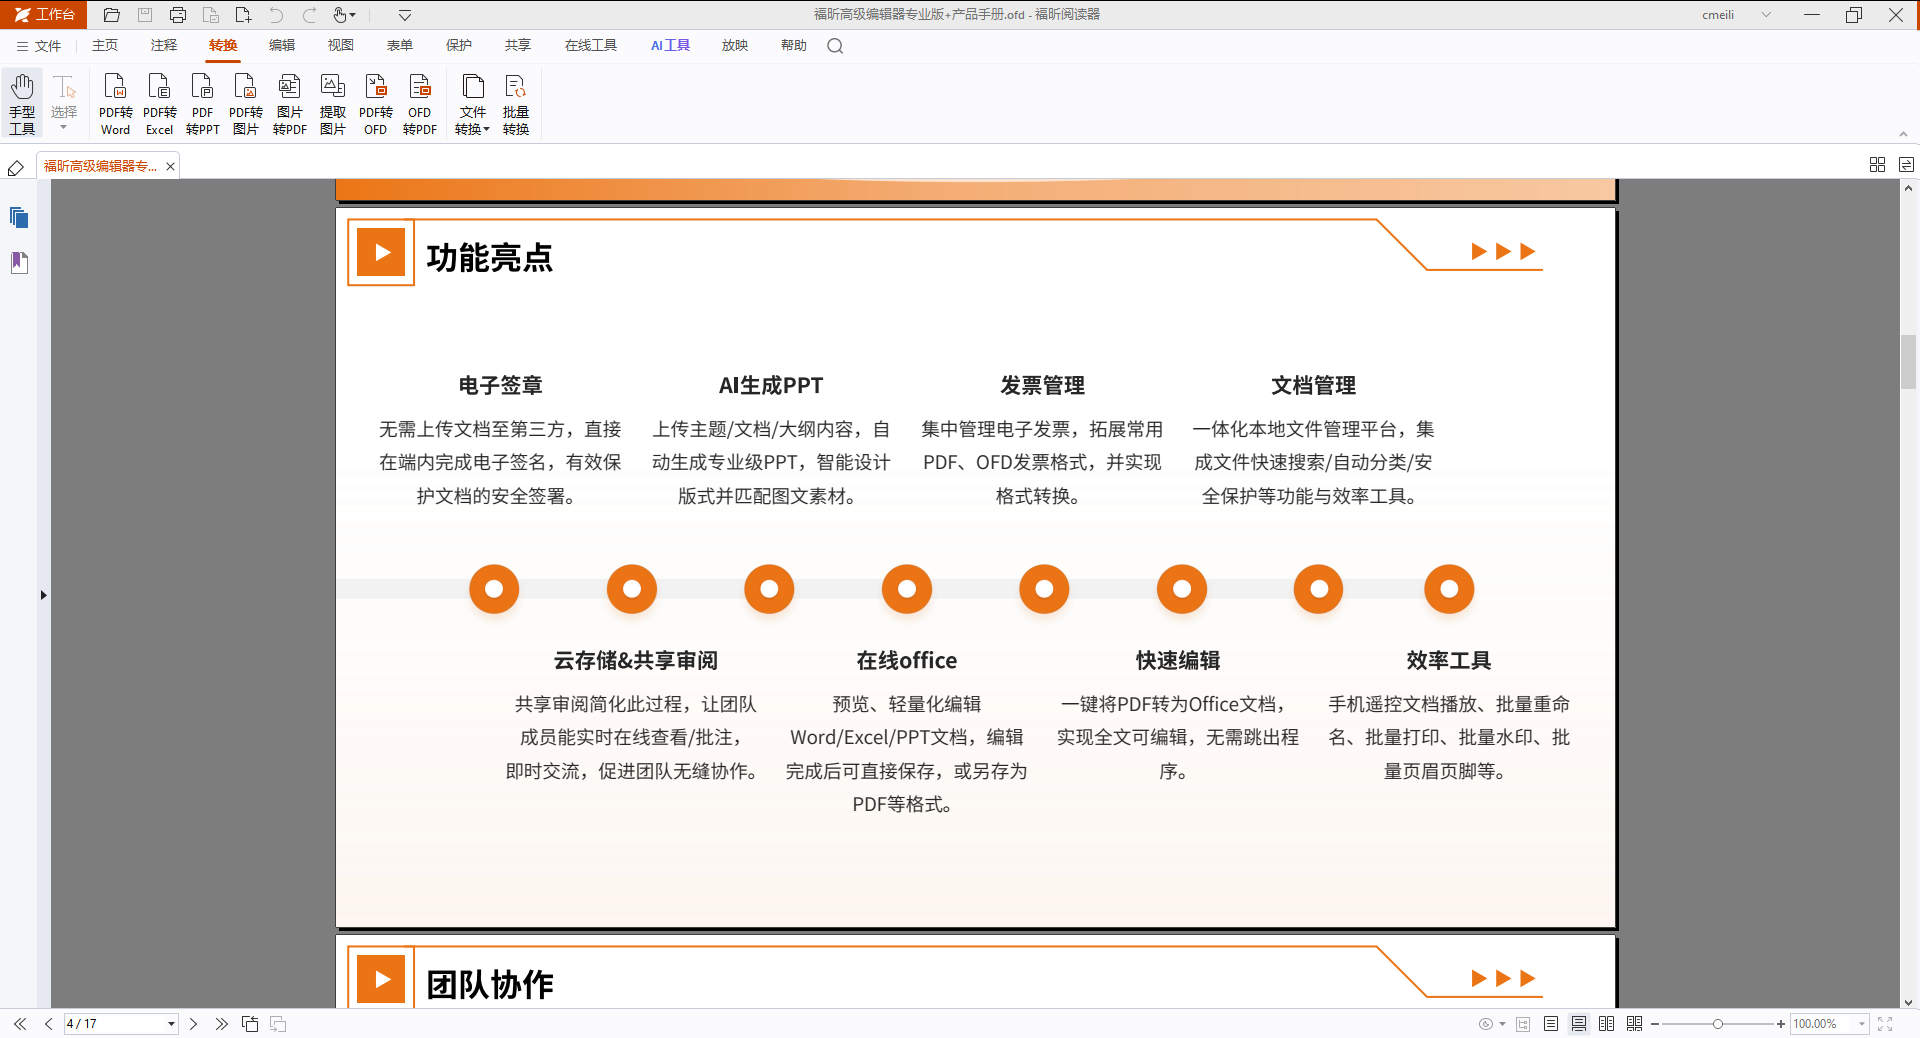Click the save icon in the quick toolbar

tap(145, 15)
